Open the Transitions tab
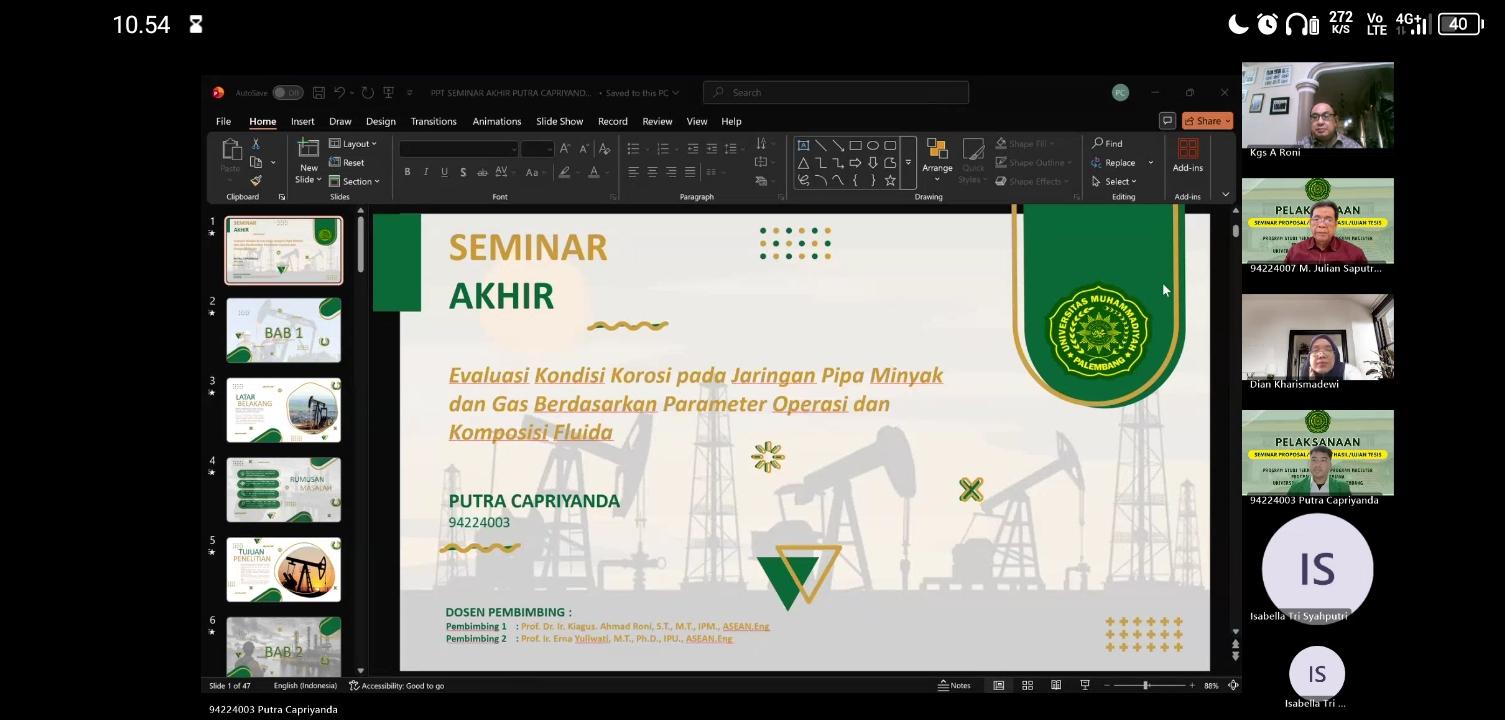The image size is (1505, 720). click(433, 121)
